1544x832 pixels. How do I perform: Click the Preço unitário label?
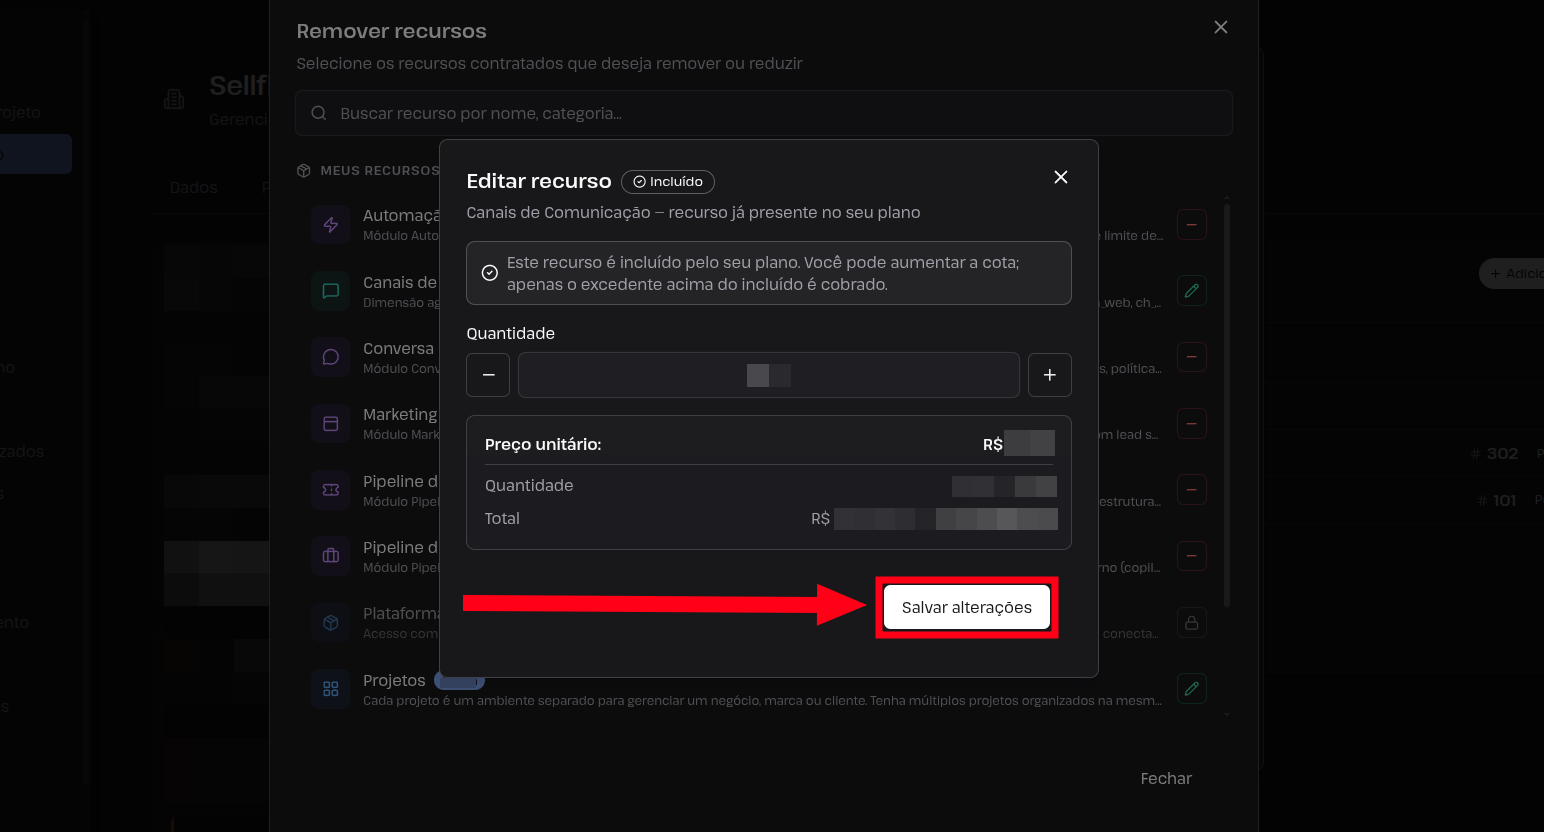[543, 444]
